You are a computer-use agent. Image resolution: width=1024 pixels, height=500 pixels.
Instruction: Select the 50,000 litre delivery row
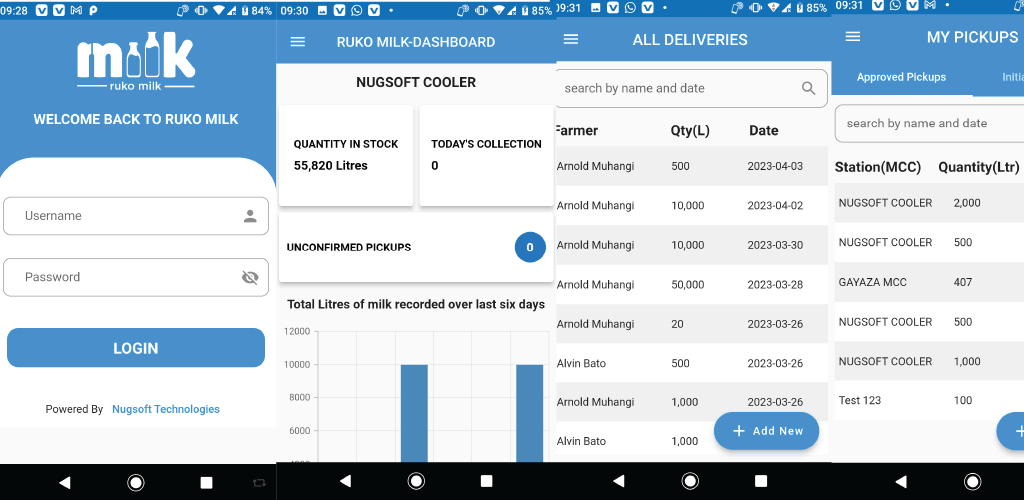point(692,285)
